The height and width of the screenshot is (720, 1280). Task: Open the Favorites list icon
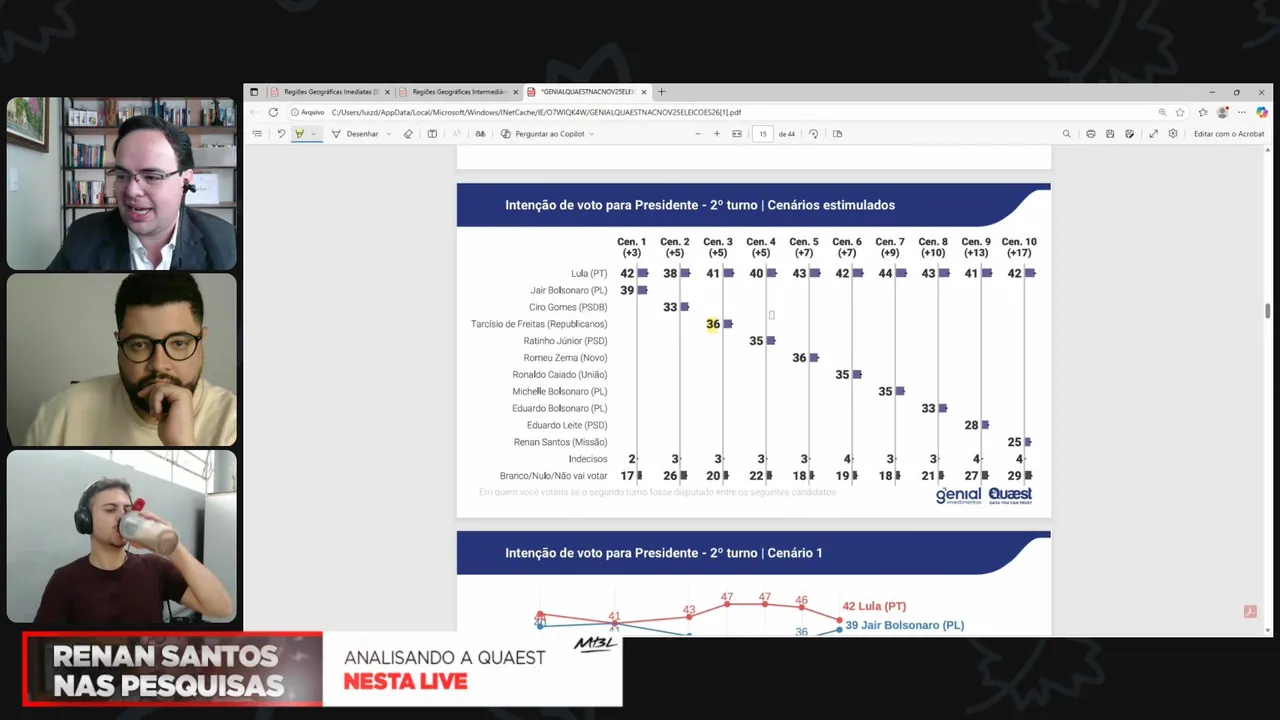click(x=1203, y=112)
